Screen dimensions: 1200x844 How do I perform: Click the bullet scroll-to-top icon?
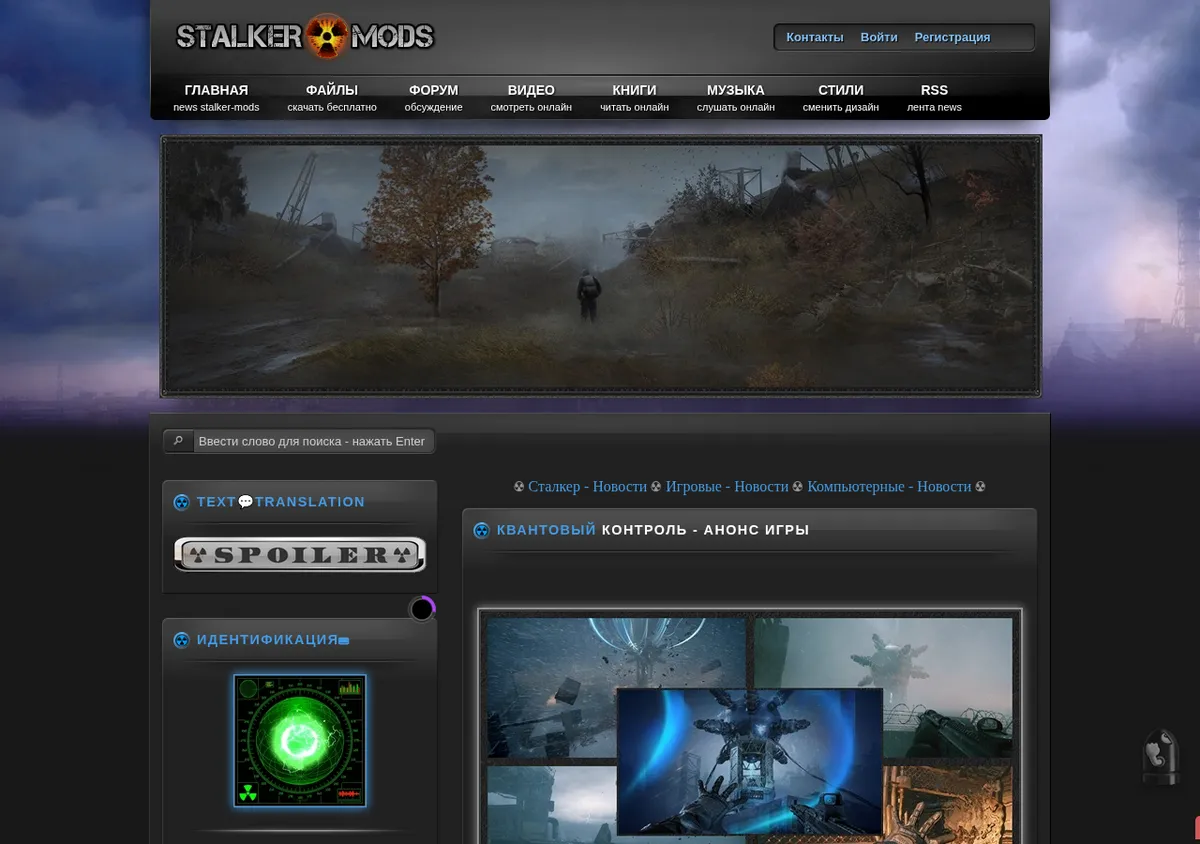coord(1161,758)
